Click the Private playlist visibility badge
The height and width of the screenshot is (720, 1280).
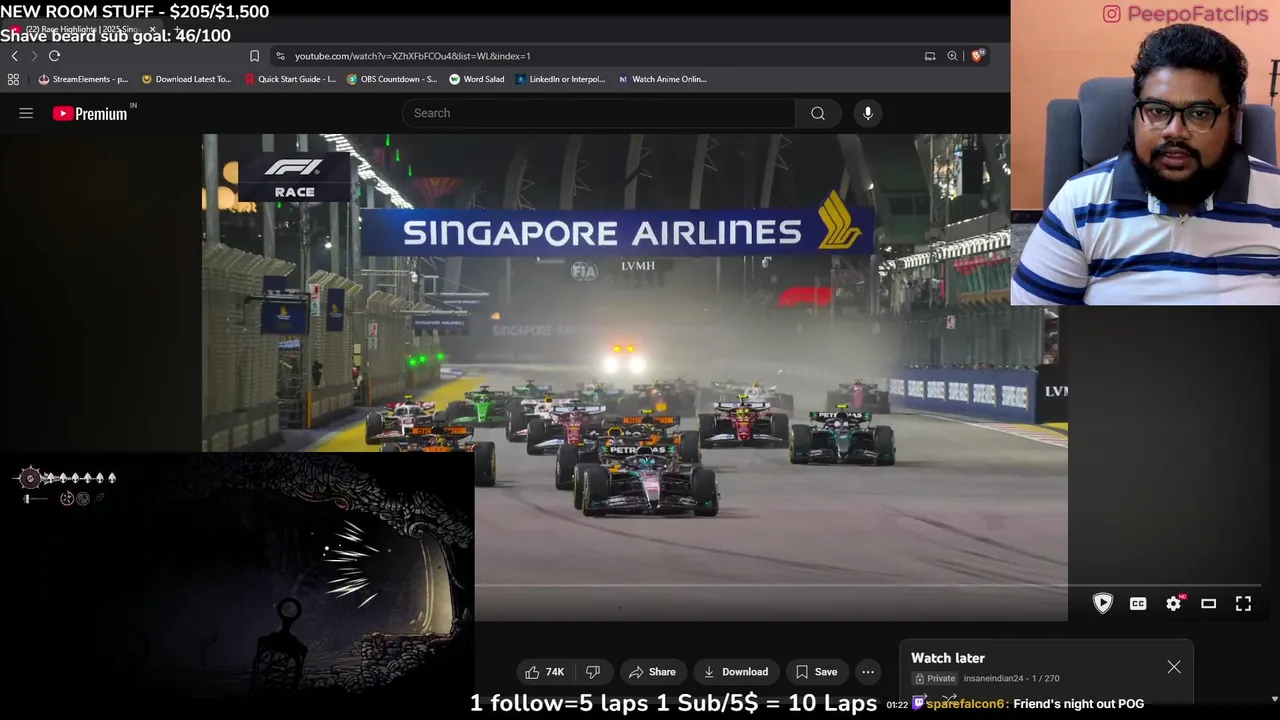(x=934, y=678)
